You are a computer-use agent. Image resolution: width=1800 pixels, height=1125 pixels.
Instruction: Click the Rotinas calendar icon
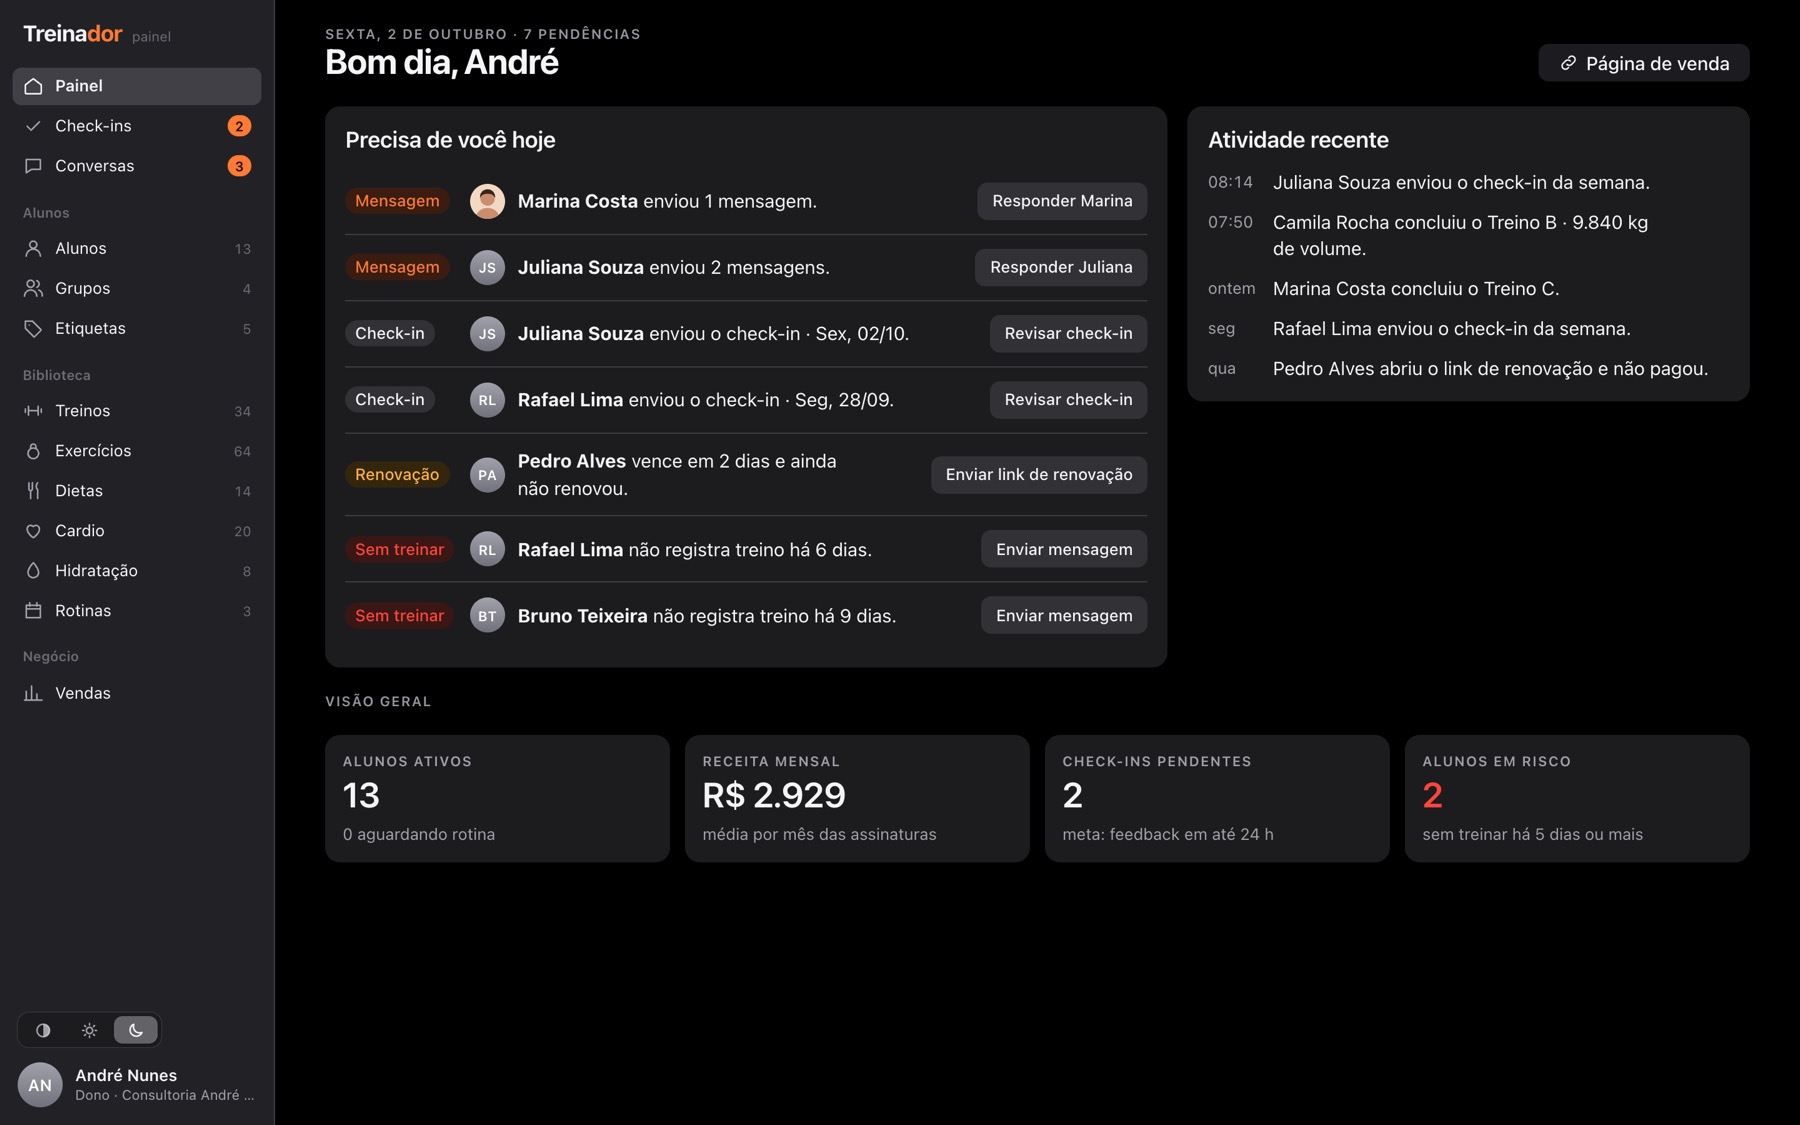[x=33, y=611]
